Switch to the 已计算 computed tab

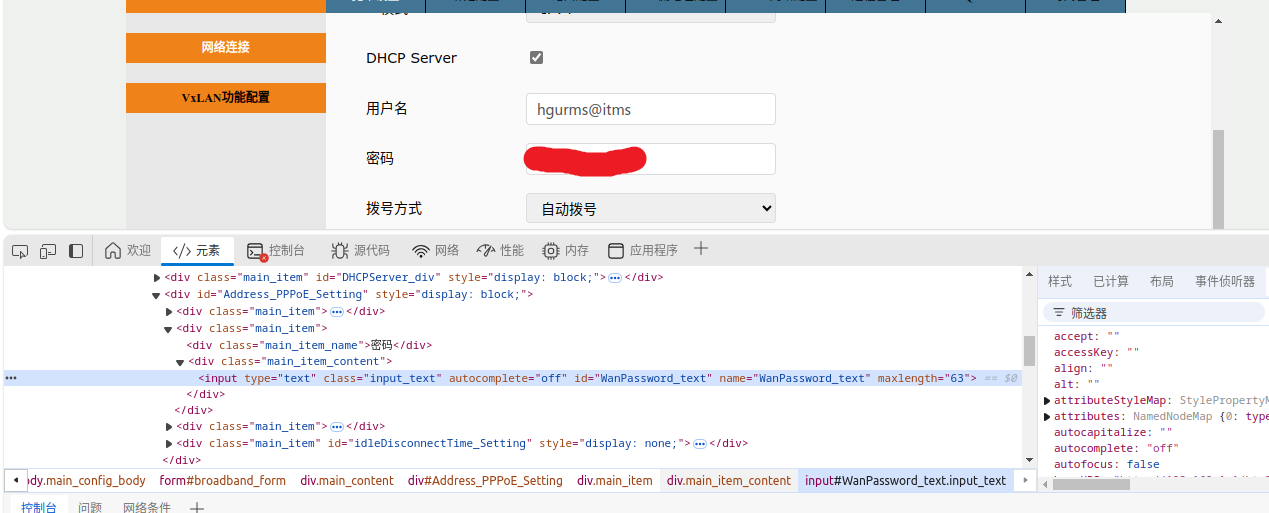(1110, 282)
